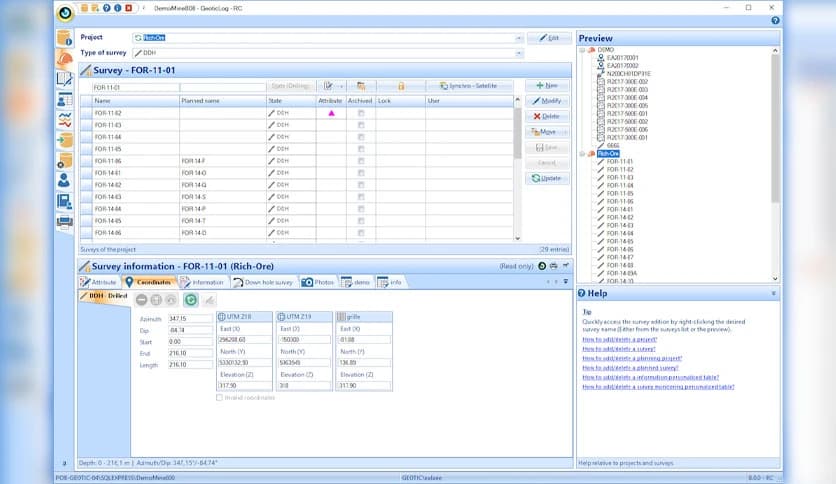Click the Azimuth input field

(190, 318)
